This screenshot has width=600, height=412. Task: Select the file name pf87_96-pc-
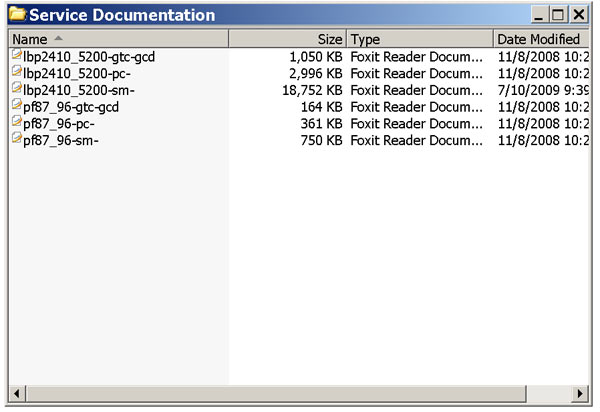point(59,124)
